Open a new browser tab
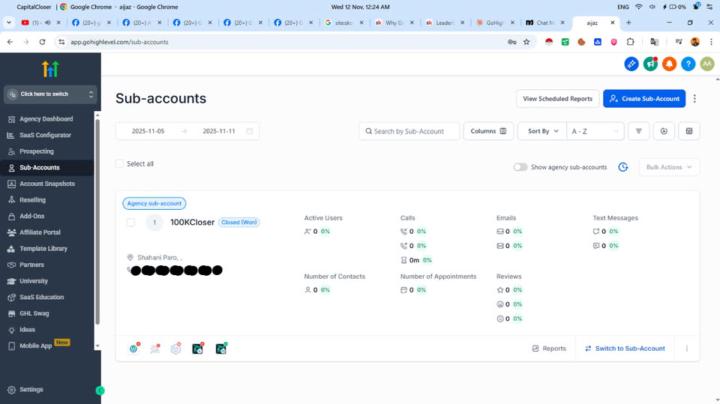The image size is (720, 404). click(x=629, y=22)
